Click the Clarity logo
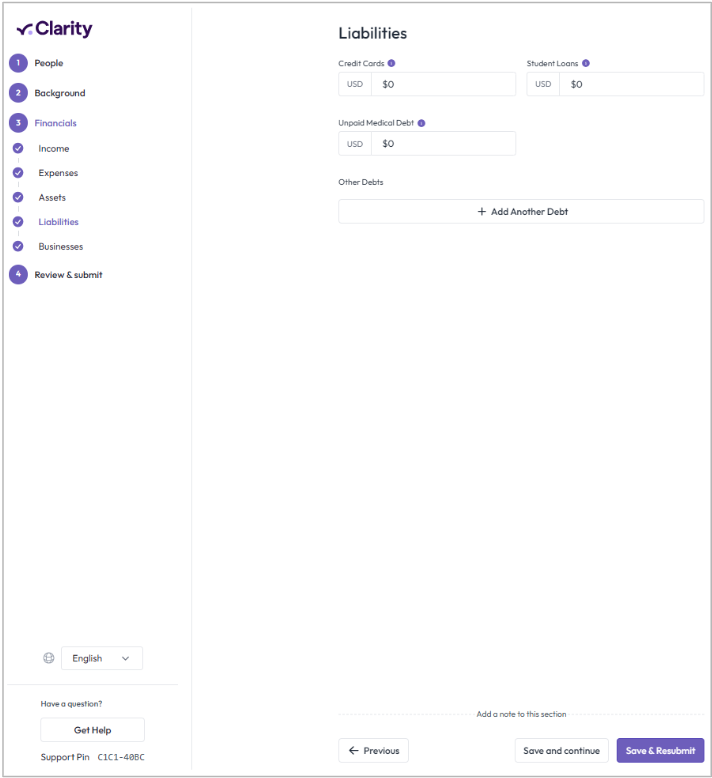The image size is (712, 778). (55, 29)
